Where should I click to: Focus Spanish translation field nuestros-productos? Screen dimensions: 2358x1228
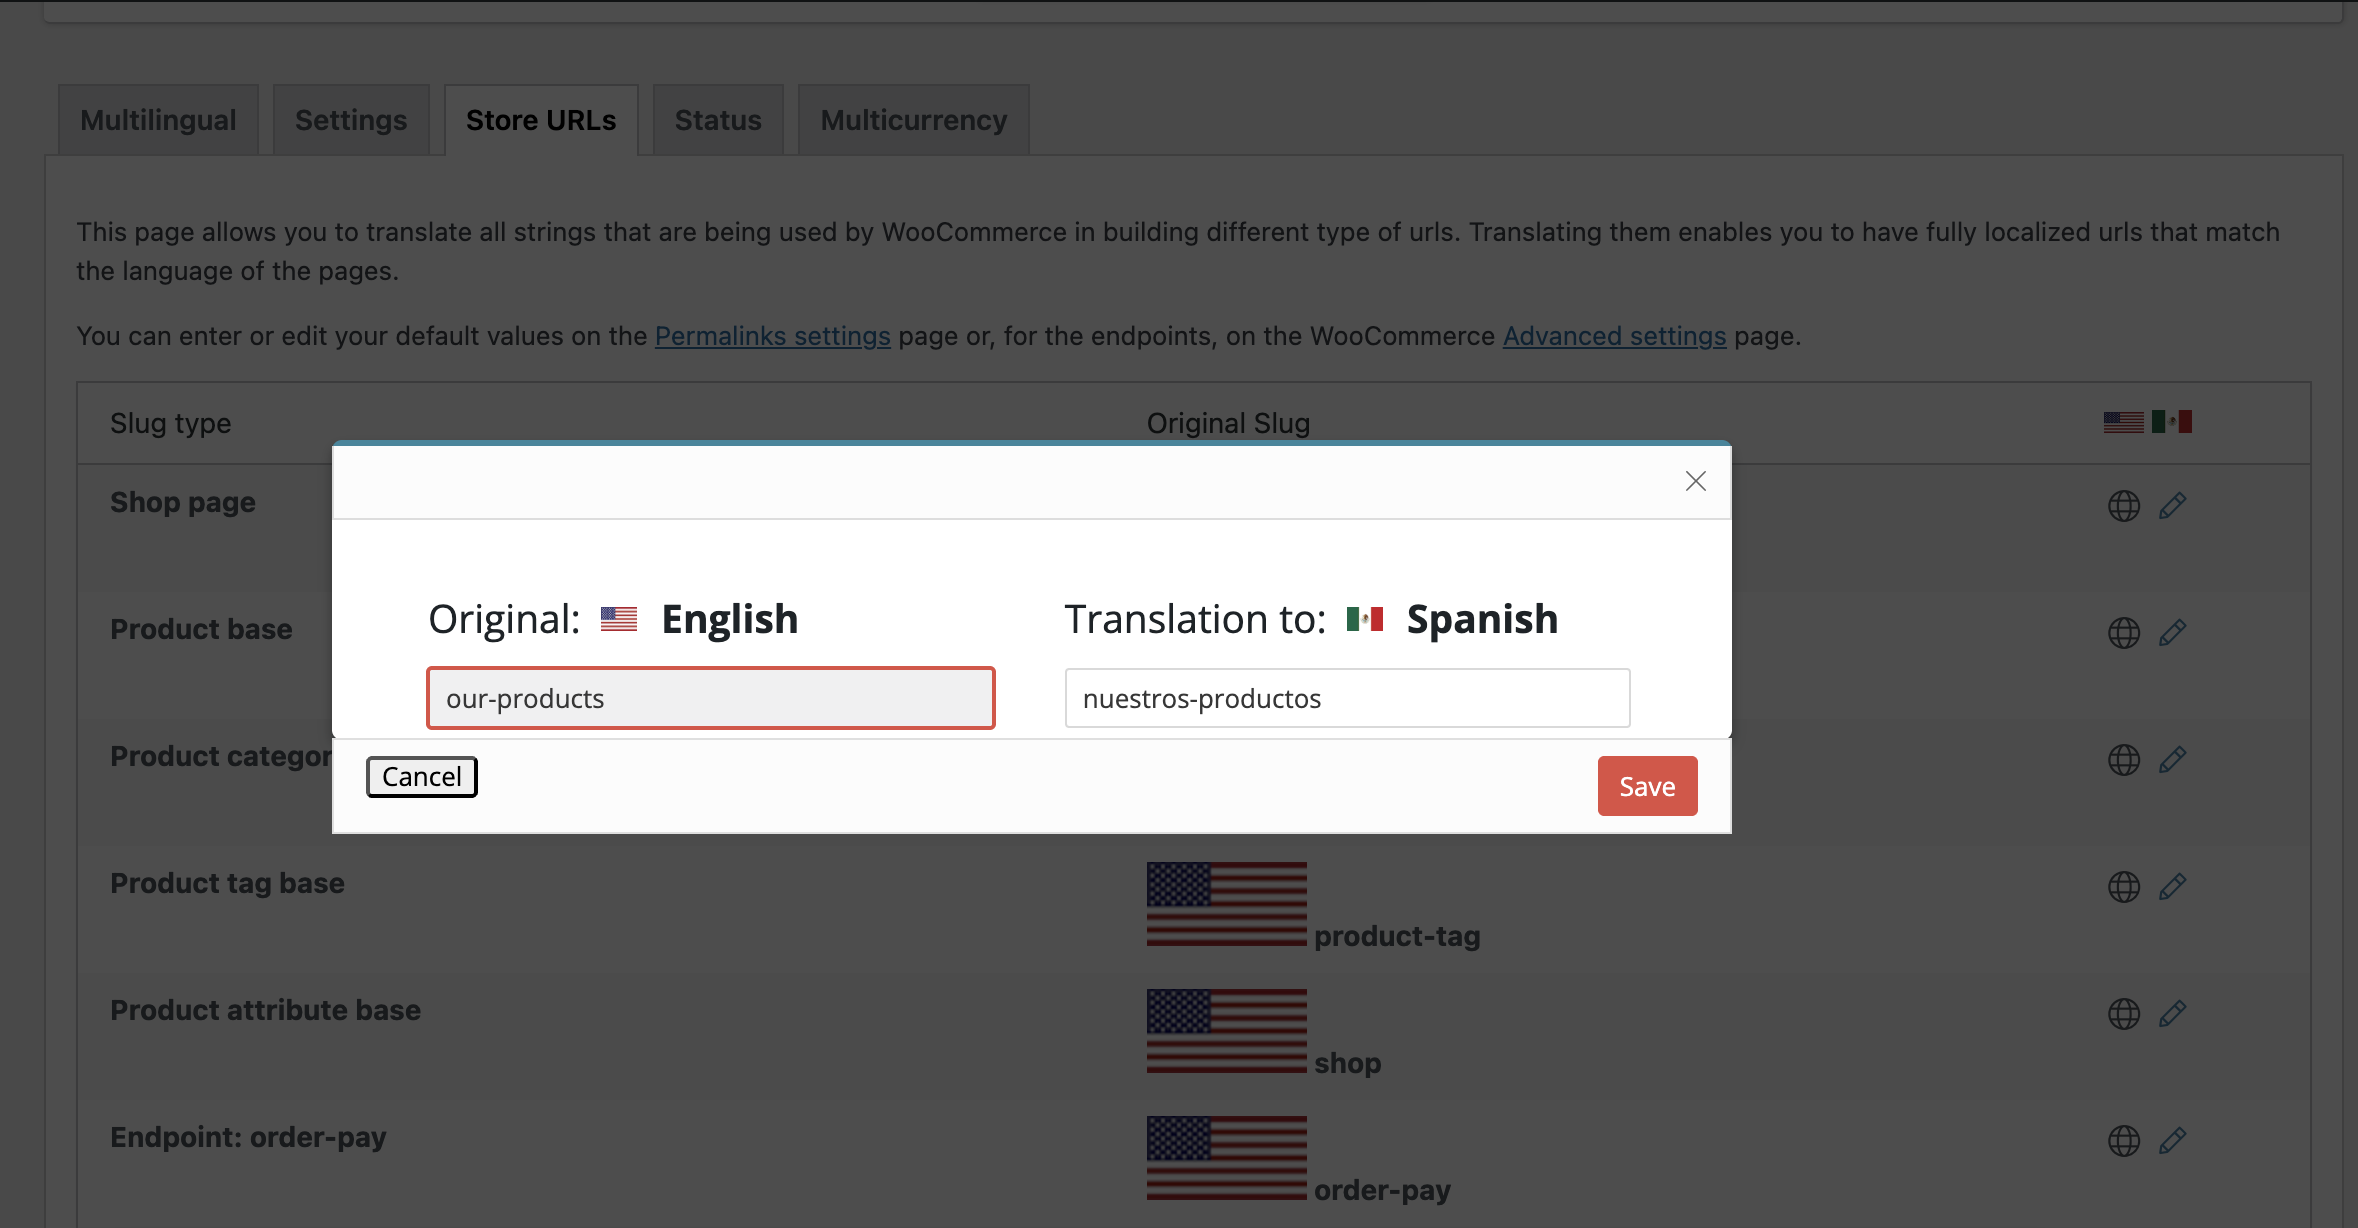click(1347, 698)
